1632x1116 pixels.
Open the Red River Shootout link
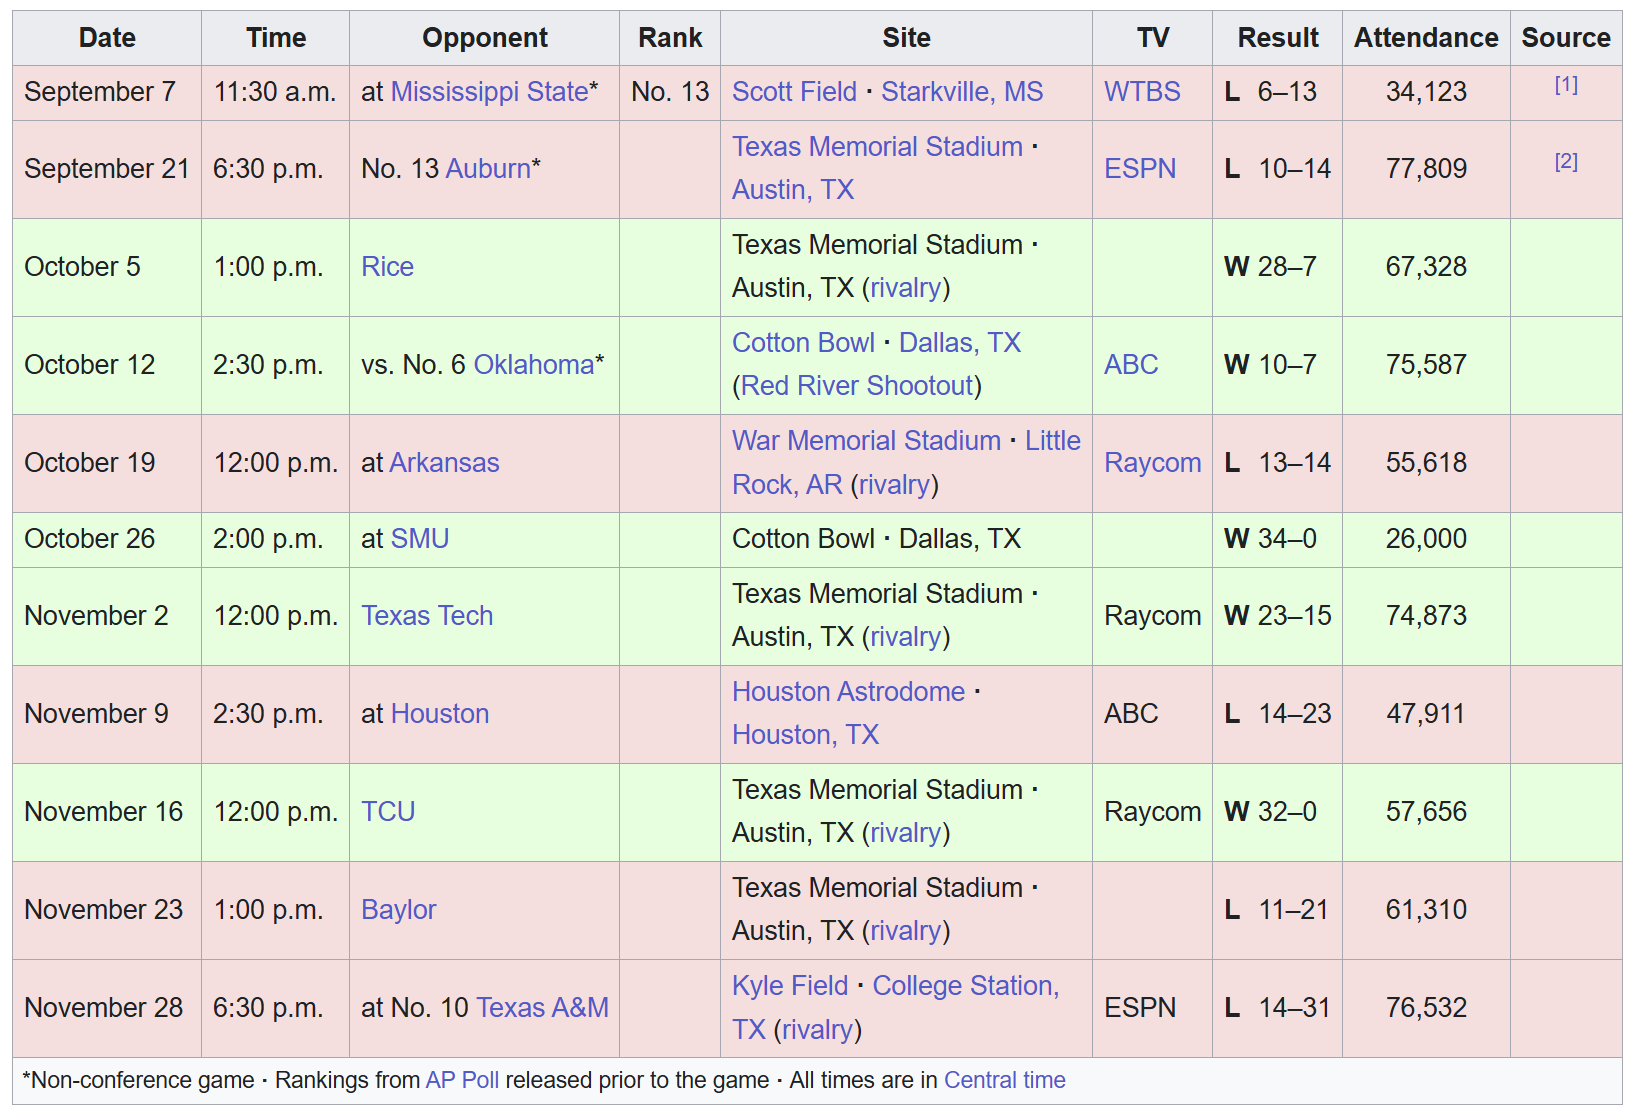click(x=857, y=386)
